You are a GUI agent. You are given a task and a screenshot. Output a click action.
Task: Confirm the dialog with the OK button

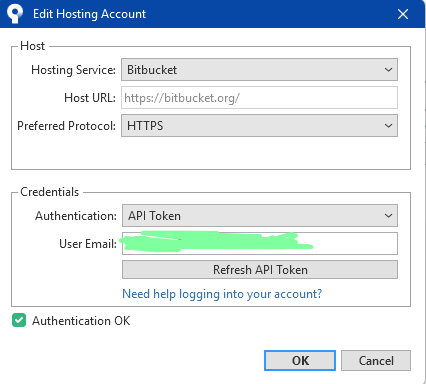point(300,360)
